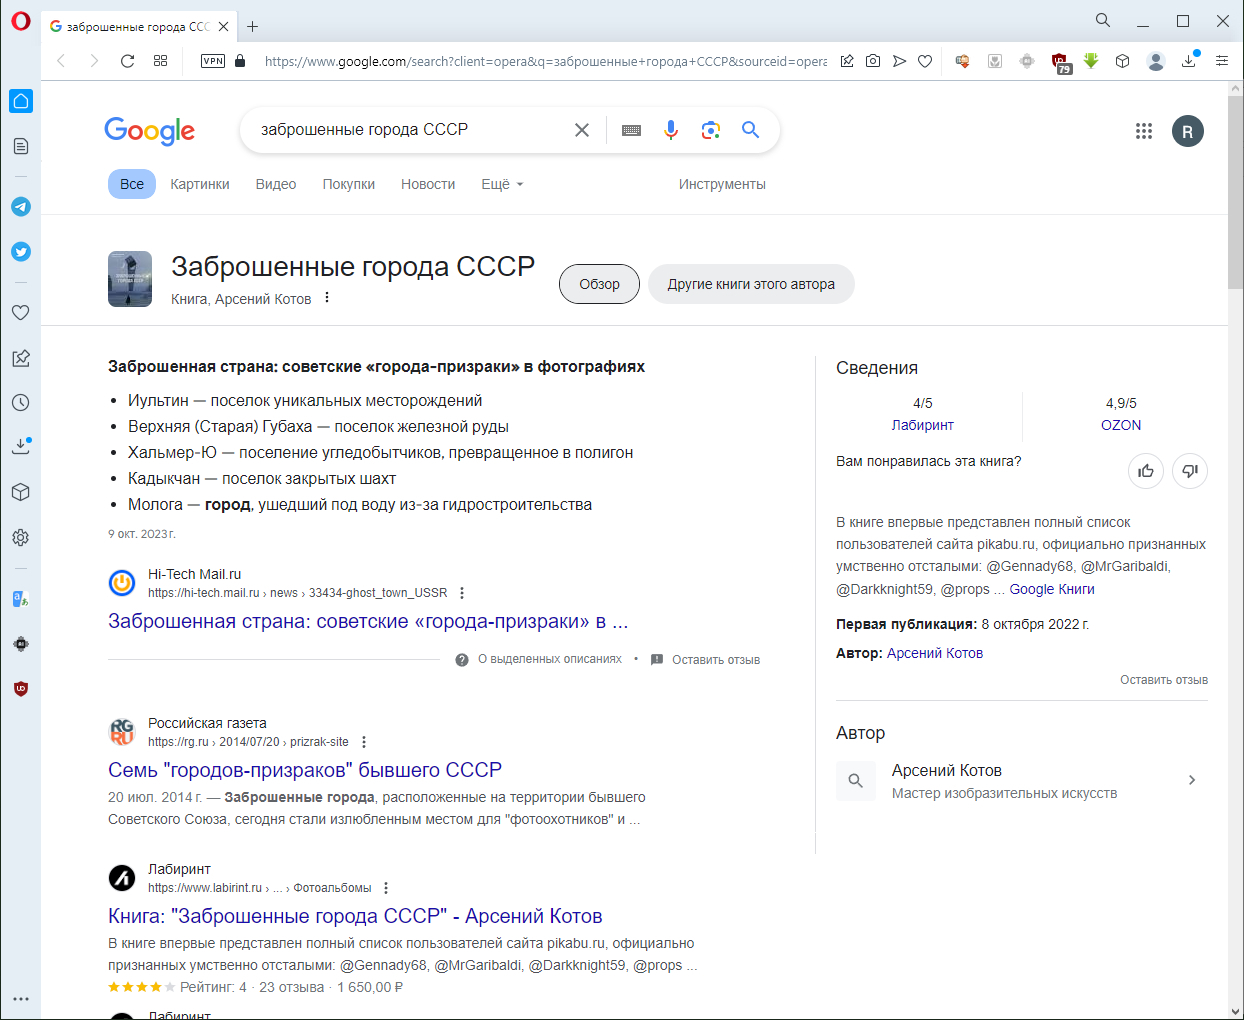Image resolution: width=1244 pixels, height=1020 pixels.
Task: Like the book with thumbs up
Action: (1146, 471)
